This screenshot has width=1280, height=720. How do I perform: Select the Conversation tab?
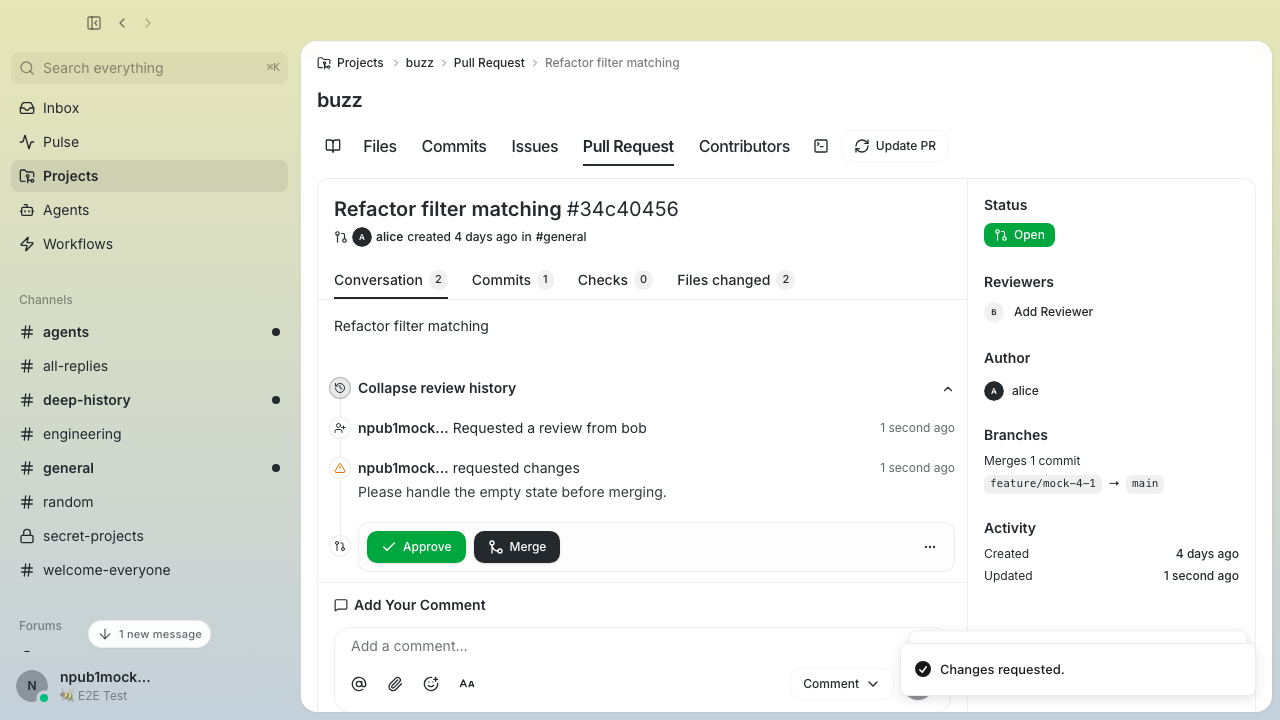(391, 280)
